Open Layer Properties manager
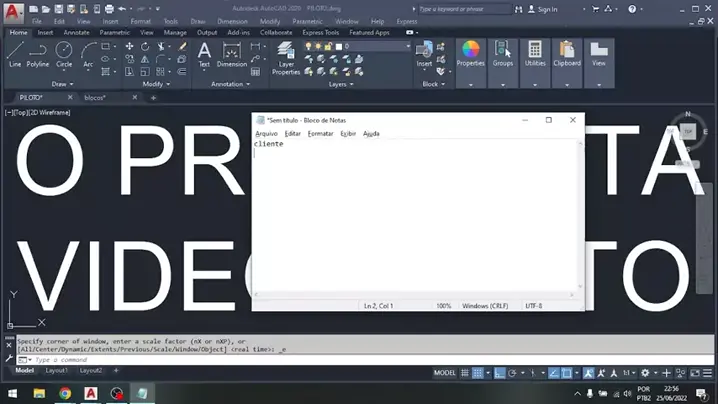Image resolution: width=718 pixels, height=404 pixels. 286,58
